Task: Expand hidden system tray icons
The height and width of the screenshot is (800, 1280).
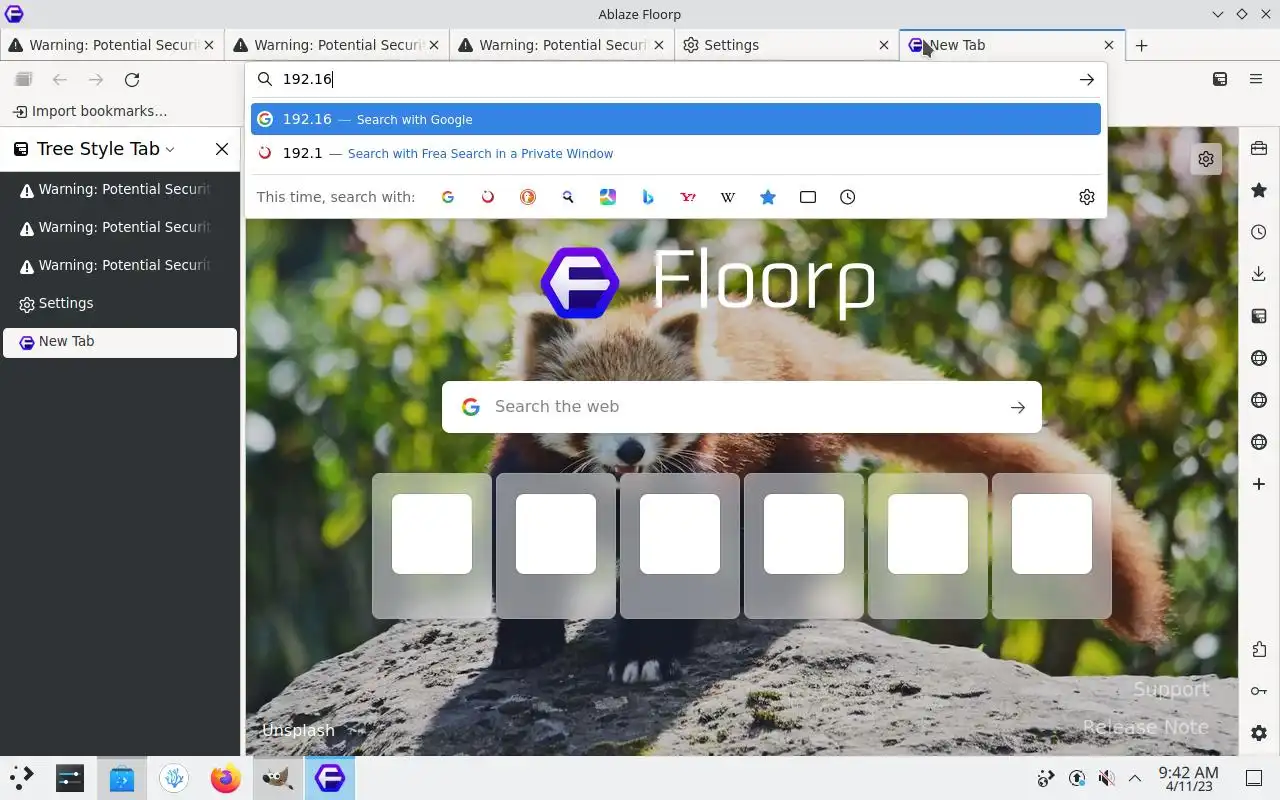Action: pos(1135,778)
